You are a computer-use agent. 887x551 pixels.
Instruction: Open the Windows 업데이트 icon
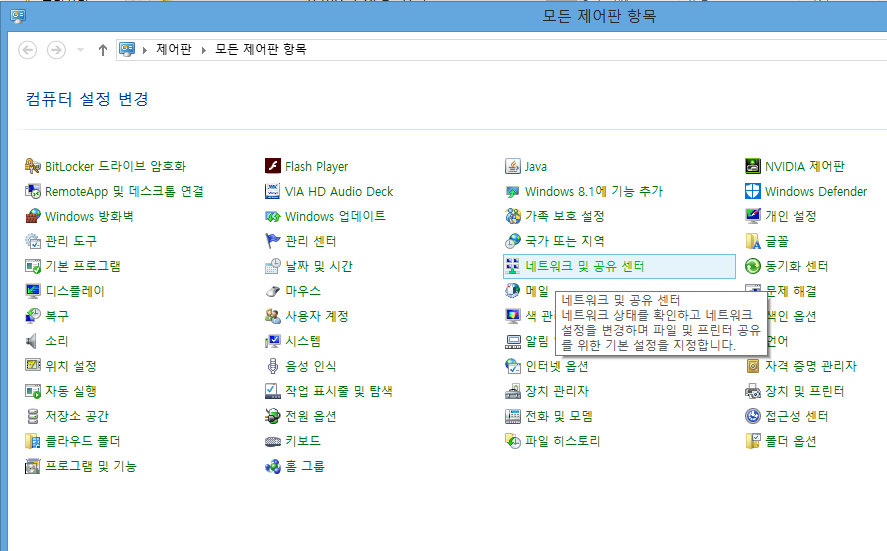click(273, 216)
